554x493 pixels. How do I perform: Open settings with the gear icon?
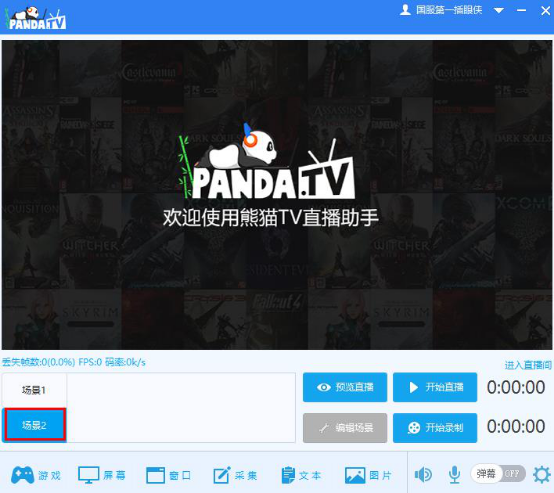[x=542, y=474]
